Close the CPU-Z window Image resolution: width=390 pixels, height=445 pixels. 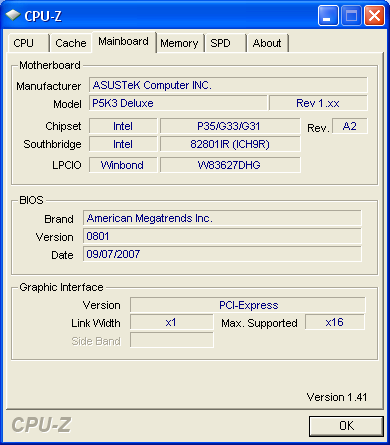[x=374, y=16]
